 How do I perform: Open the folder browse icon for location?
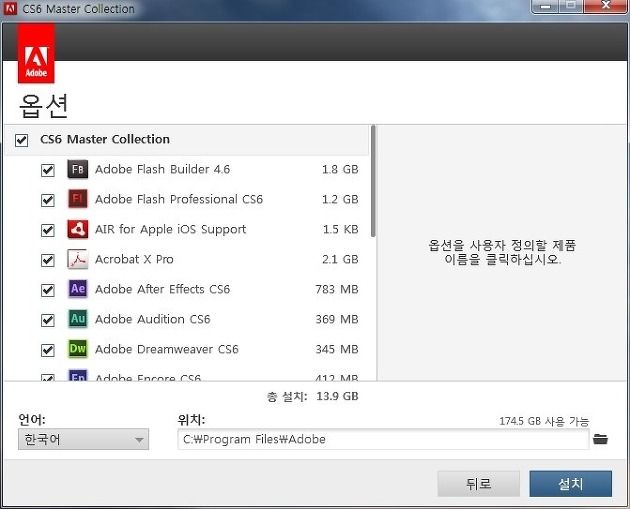click(600, 439)
